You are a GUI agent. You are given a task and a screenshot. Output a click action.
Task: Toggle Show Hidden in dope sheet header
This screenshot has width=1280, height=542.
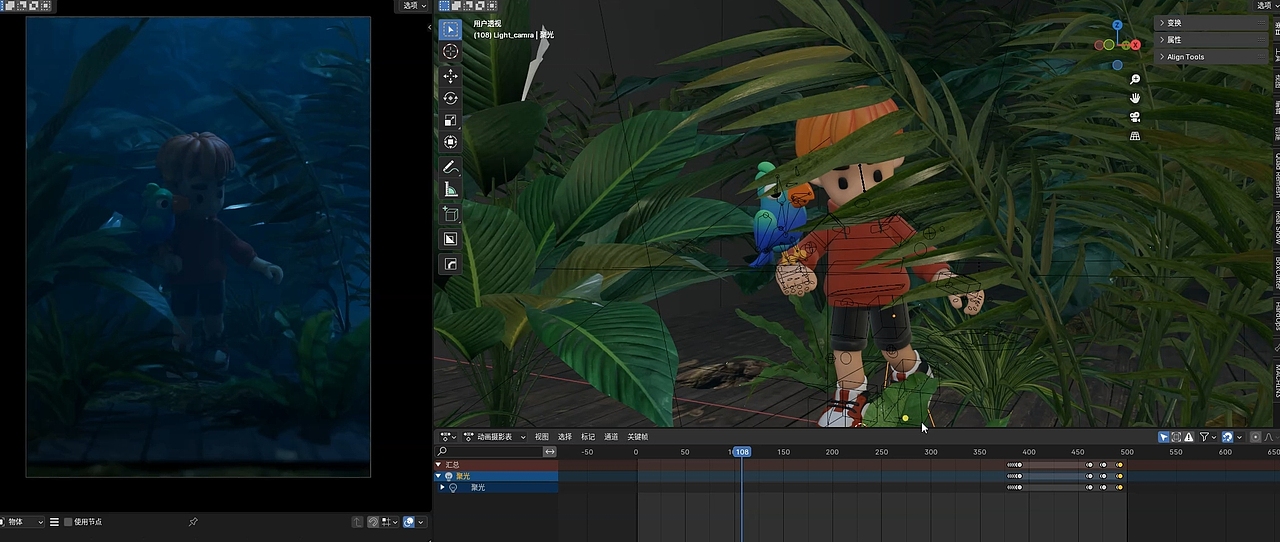(x=1176, y=437)
